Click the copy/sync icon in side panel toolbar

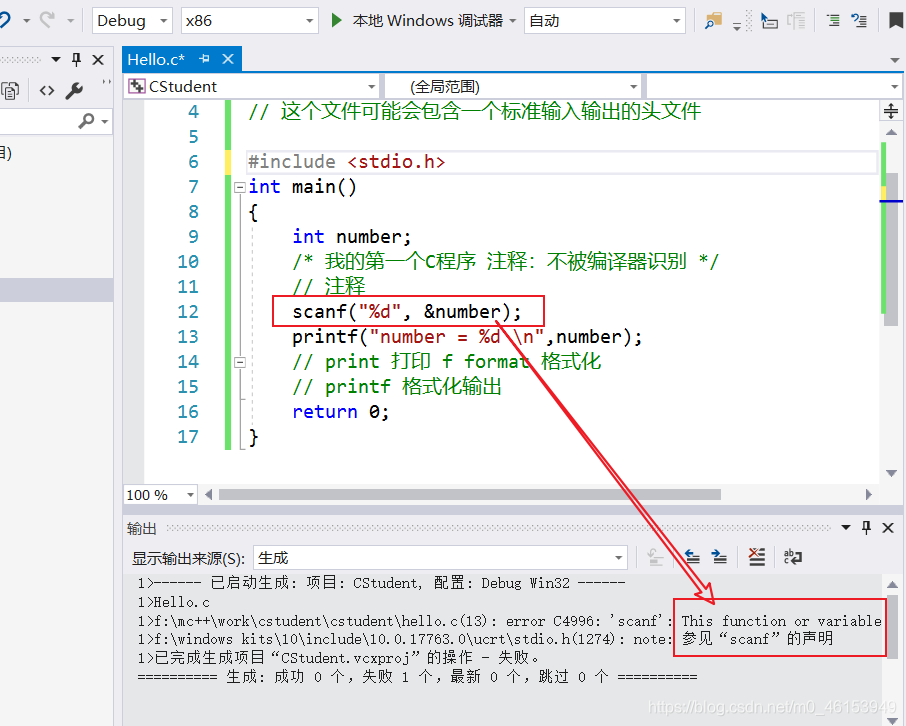pyautogui.click(x=10, y=91)
